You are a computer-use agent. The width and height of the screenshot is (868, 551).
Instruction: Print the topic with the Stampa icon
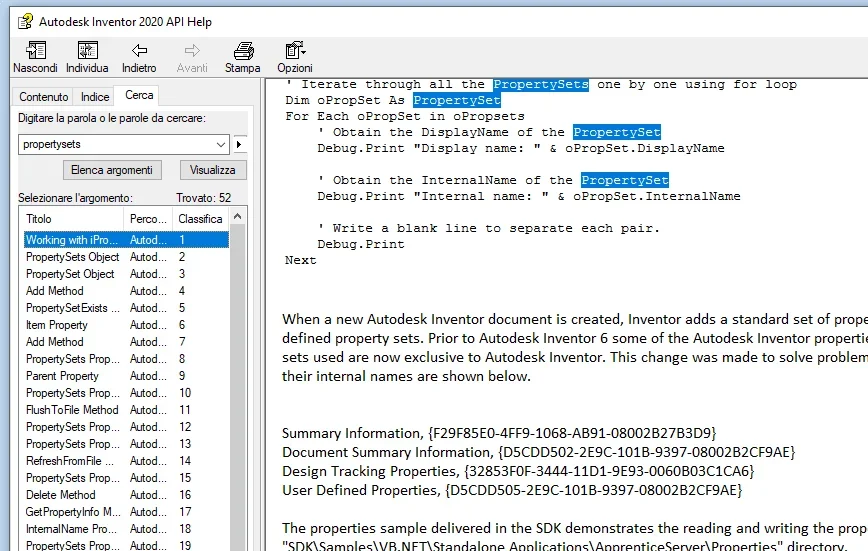[x=243, y=51]
